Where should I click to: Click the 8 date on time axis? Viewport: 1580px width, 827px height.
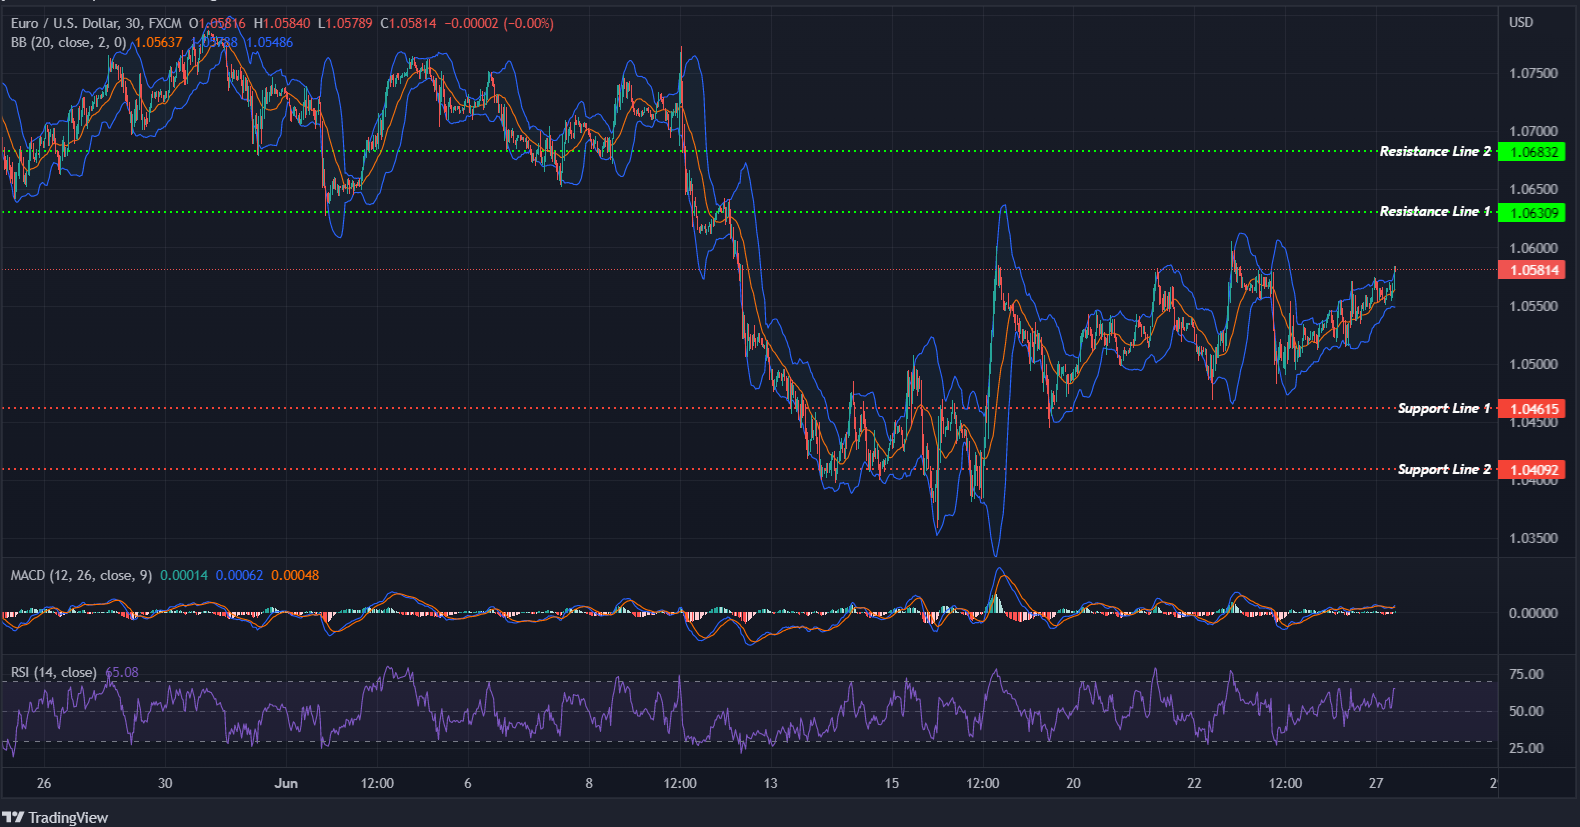(x=589, y=783)
